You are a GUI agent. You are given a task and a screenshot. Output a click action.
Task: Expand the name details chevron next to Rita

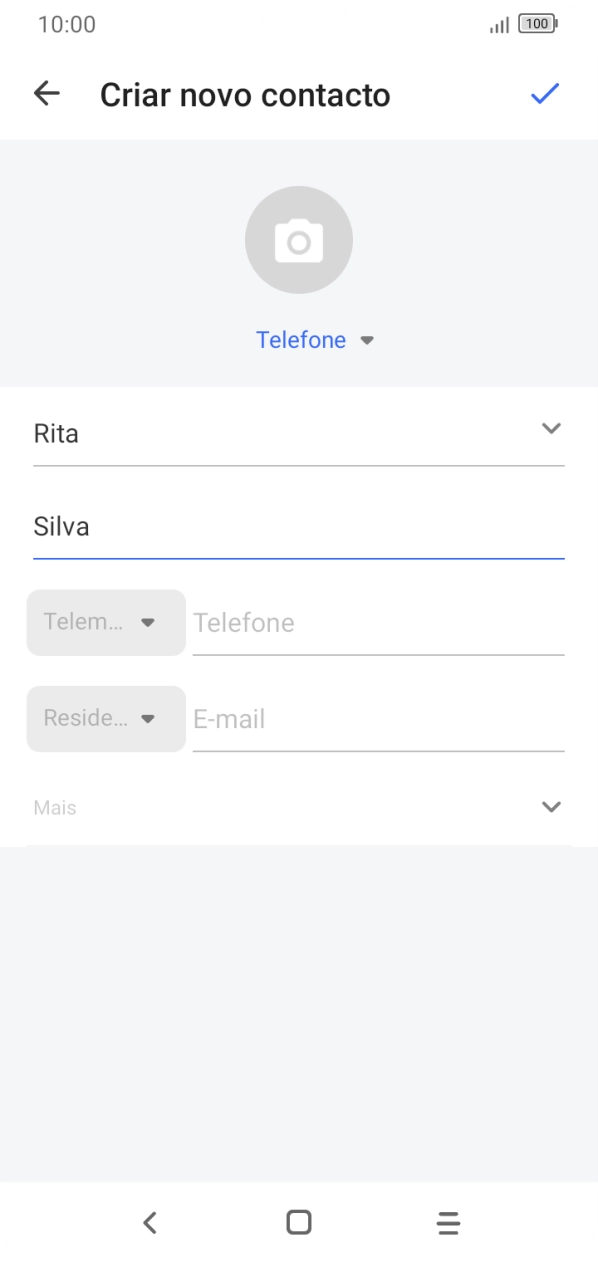pyautogui.click(x=551, y=428)
